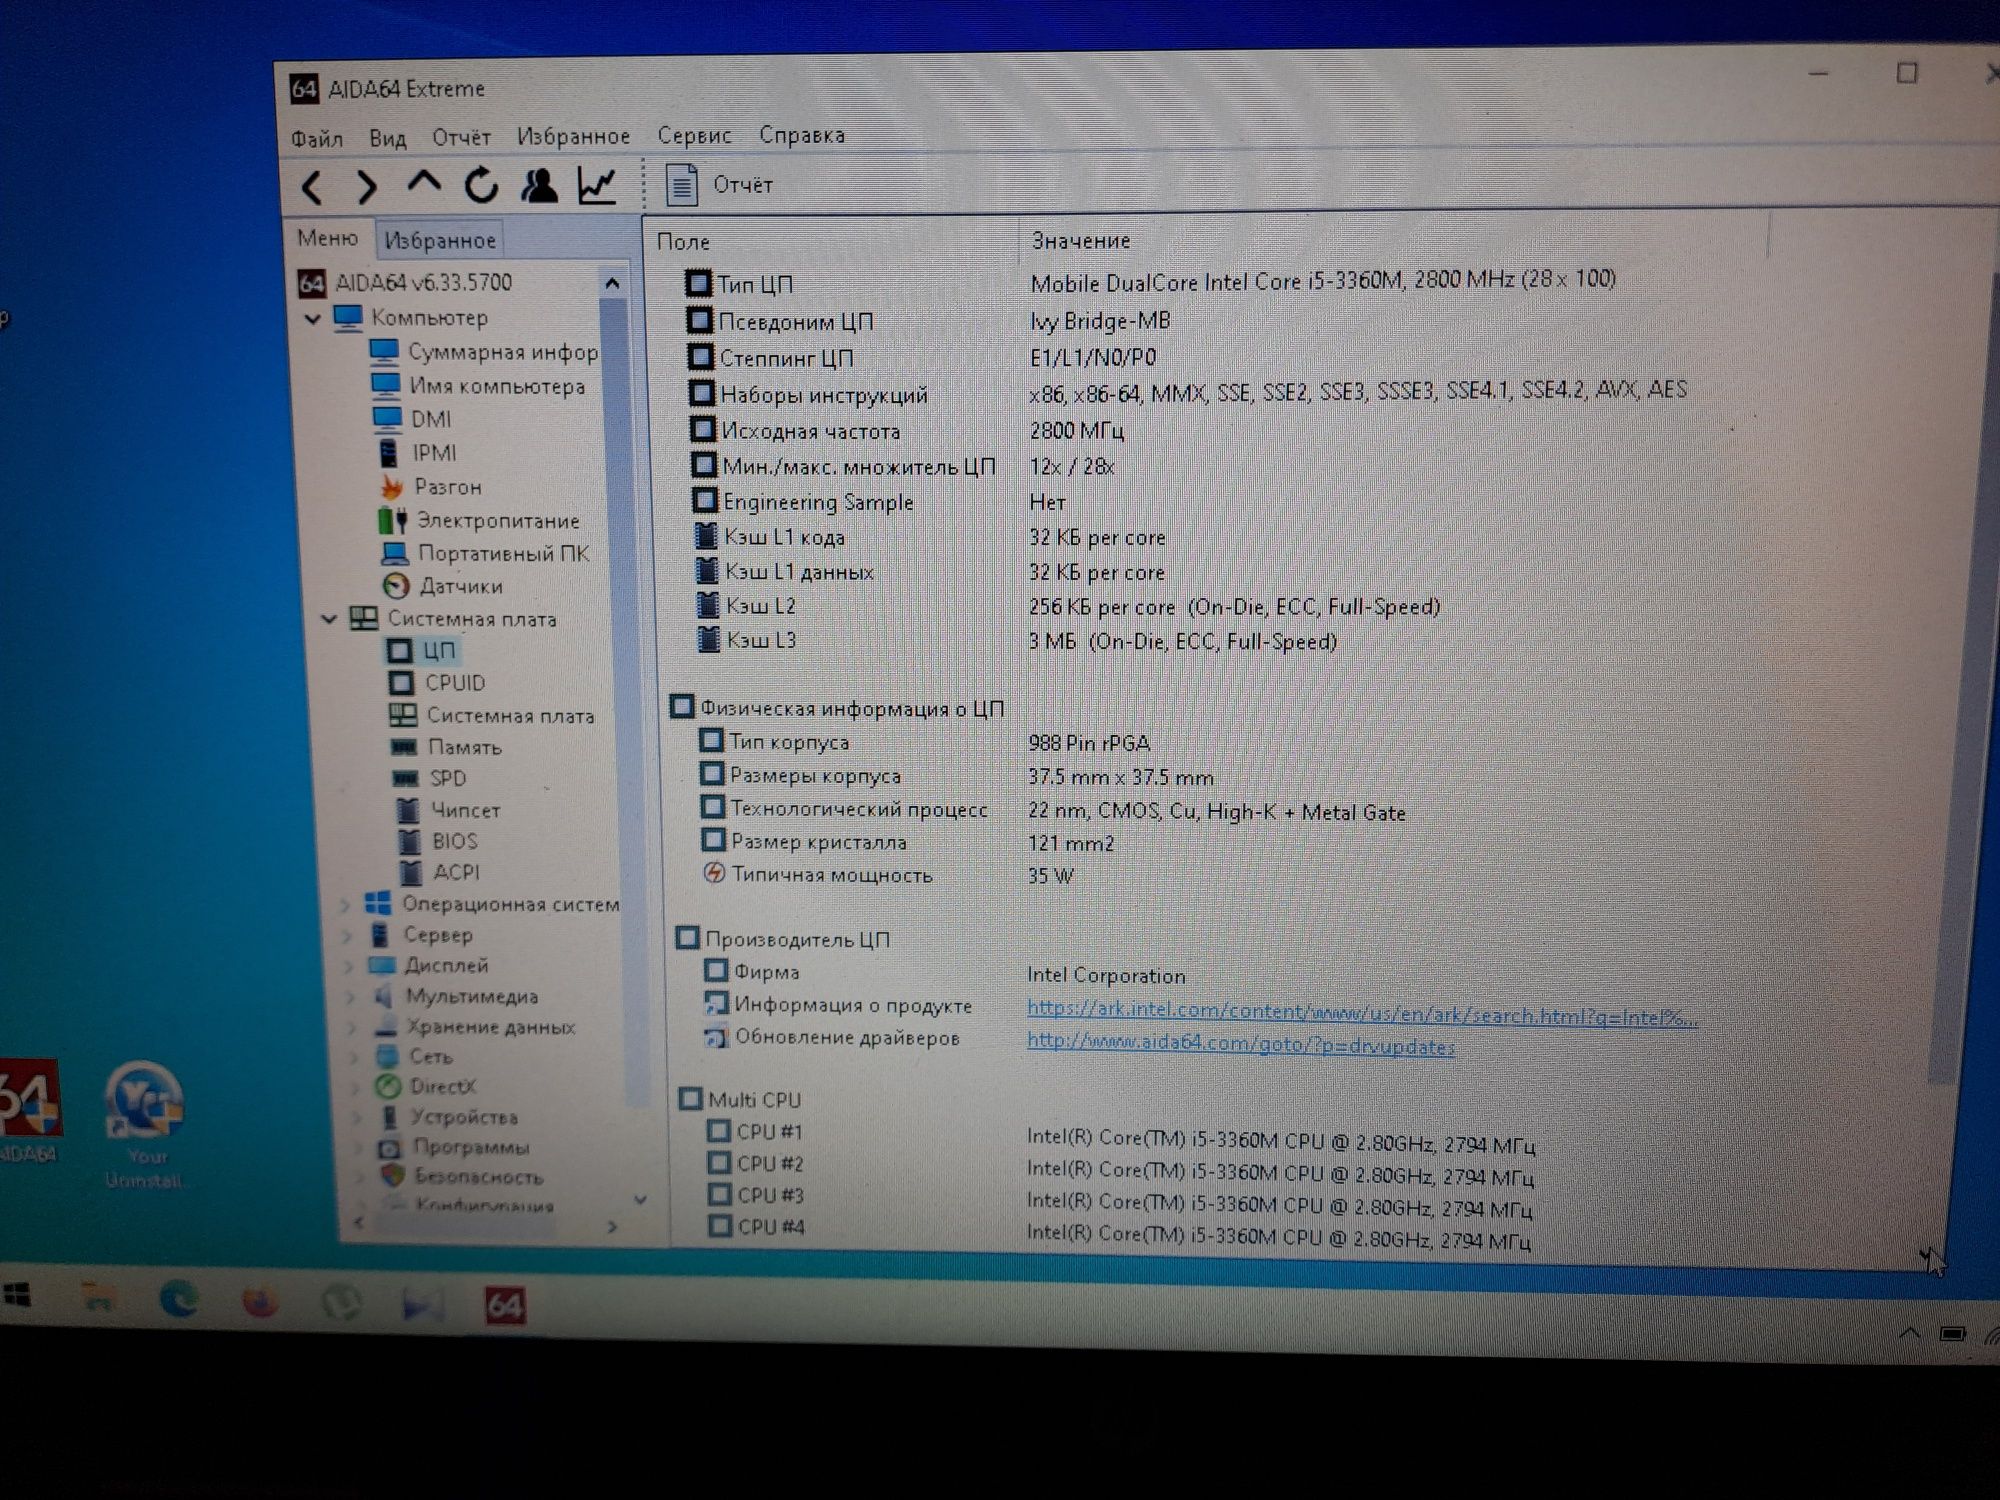Open the Справка menu
The image size is (2000, 1500).
(802, 134)
